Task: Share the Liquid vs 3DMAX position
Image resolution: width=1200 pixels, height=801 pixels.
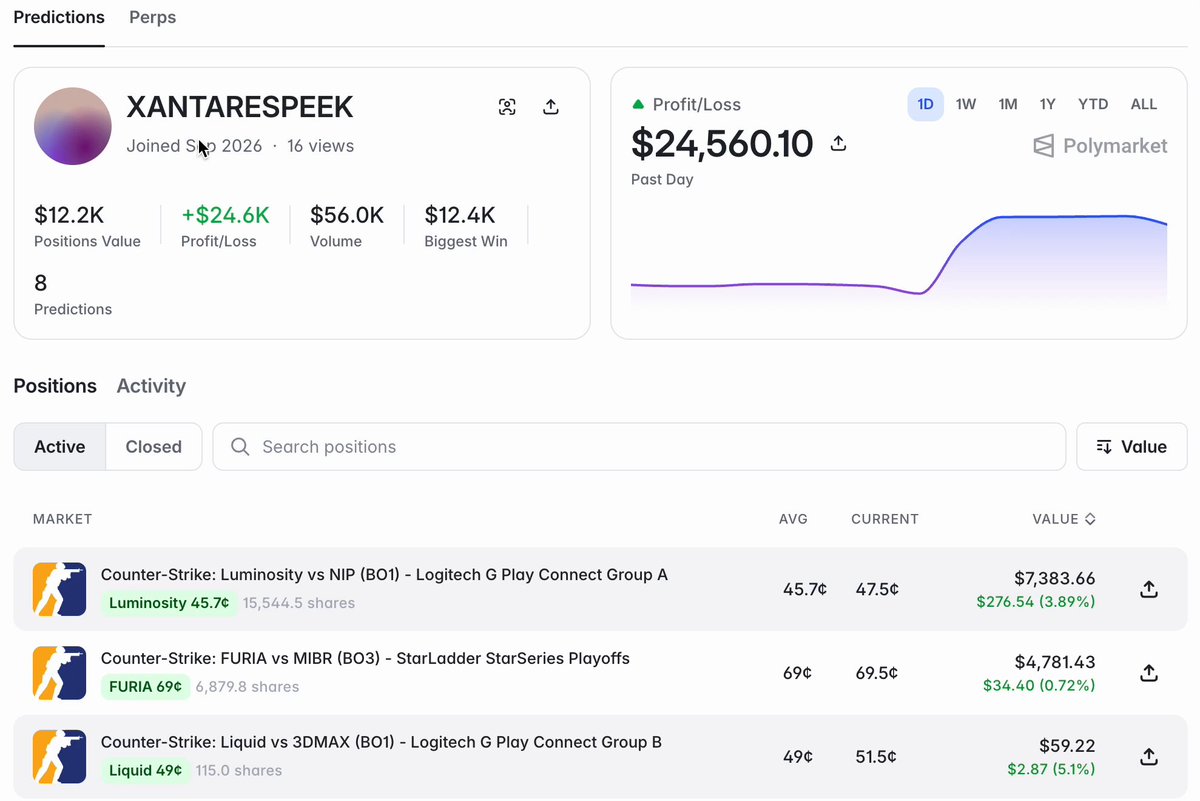Action: (x=1149, y=756)
